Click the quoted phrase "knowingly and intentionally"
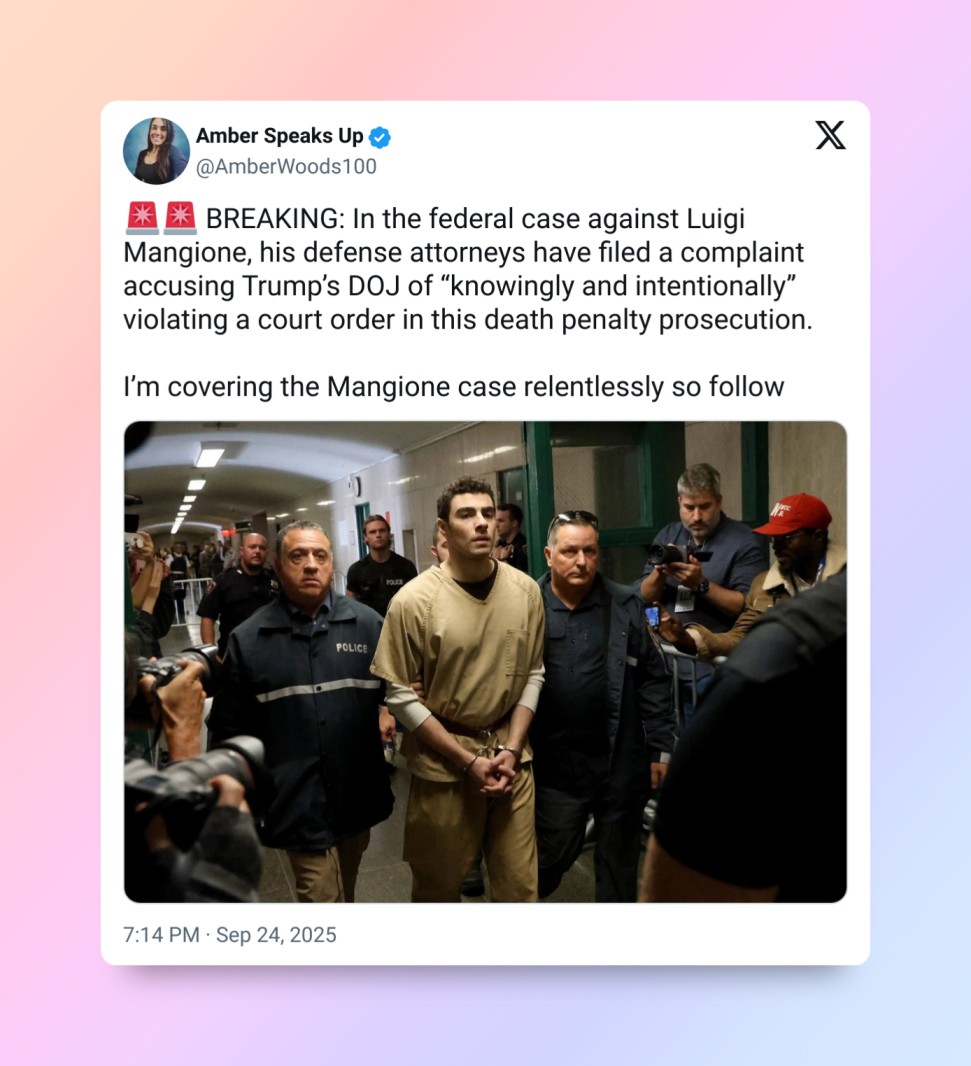Viewport: 971px width, 1066px height. (619, 287)
